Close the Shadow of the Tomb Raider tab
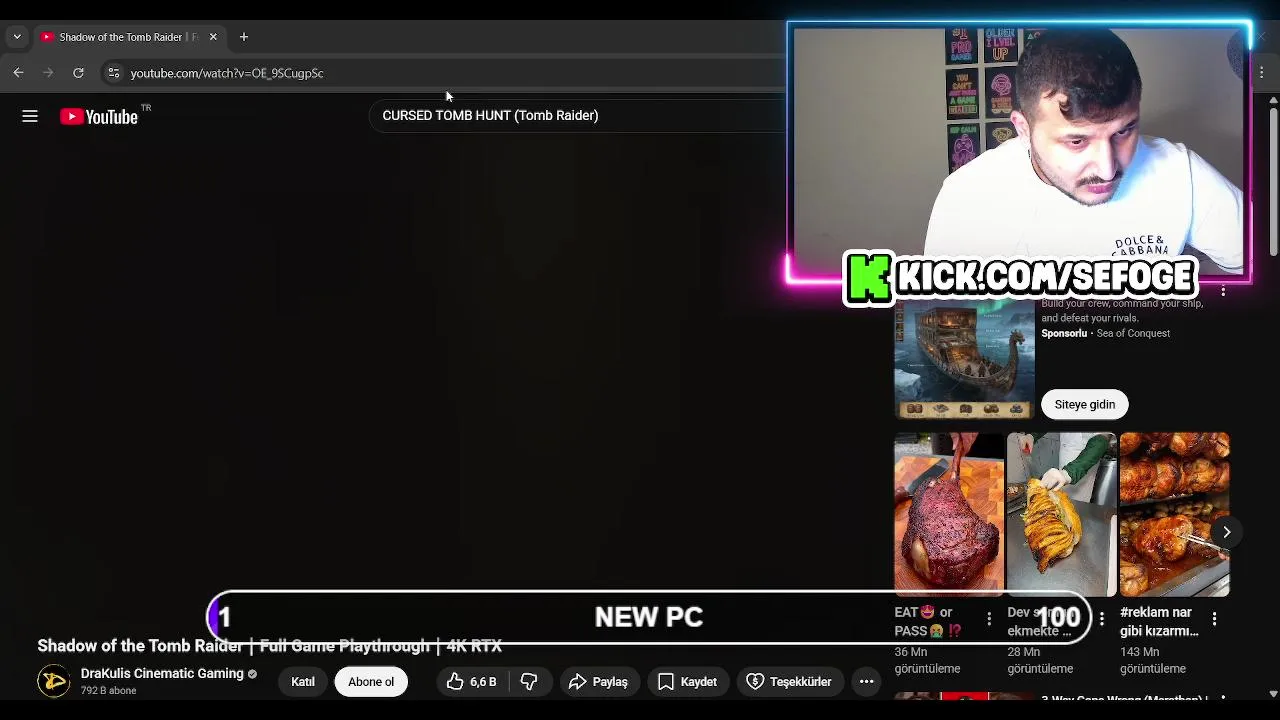The image size is (1280, 720). (x=212, y=37)
